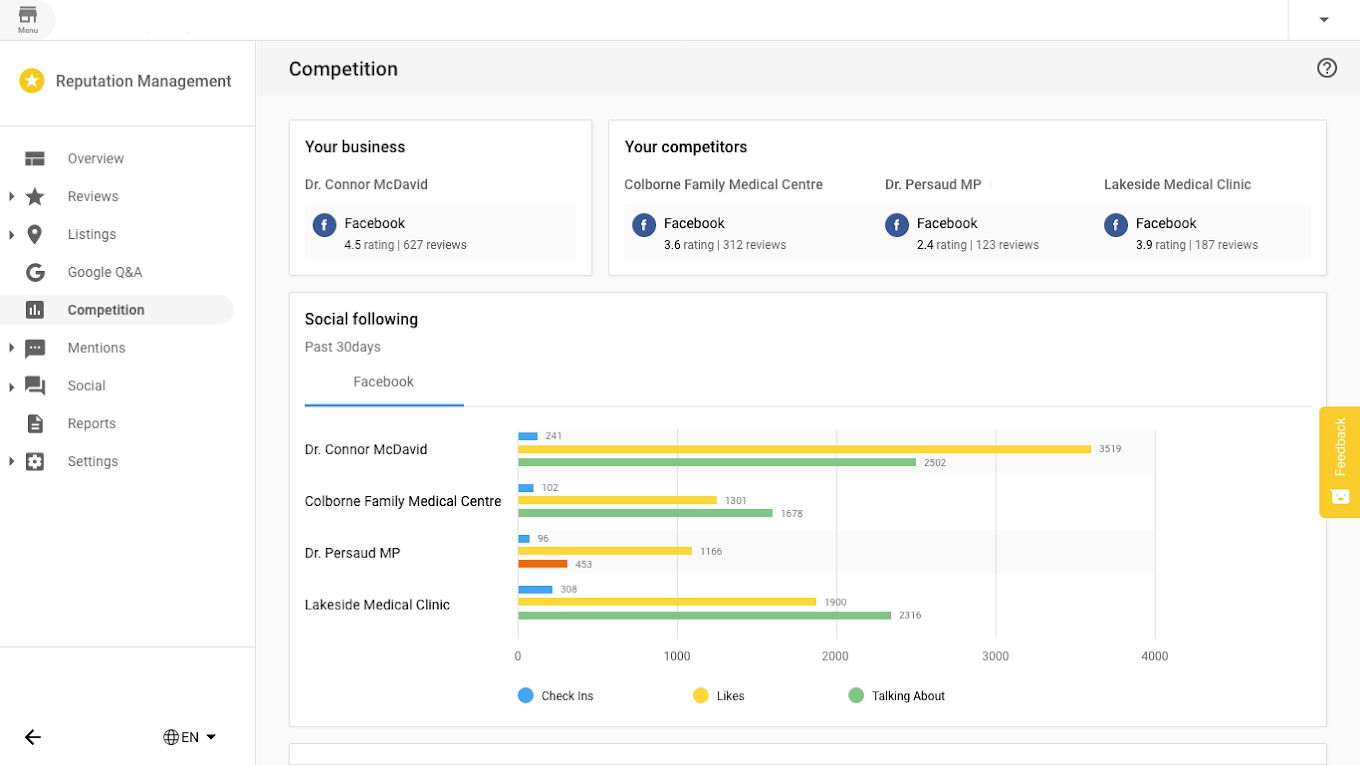Click the back arrow in sidebar footer
Screen dimensions: 1360x765
coord(33,737)
